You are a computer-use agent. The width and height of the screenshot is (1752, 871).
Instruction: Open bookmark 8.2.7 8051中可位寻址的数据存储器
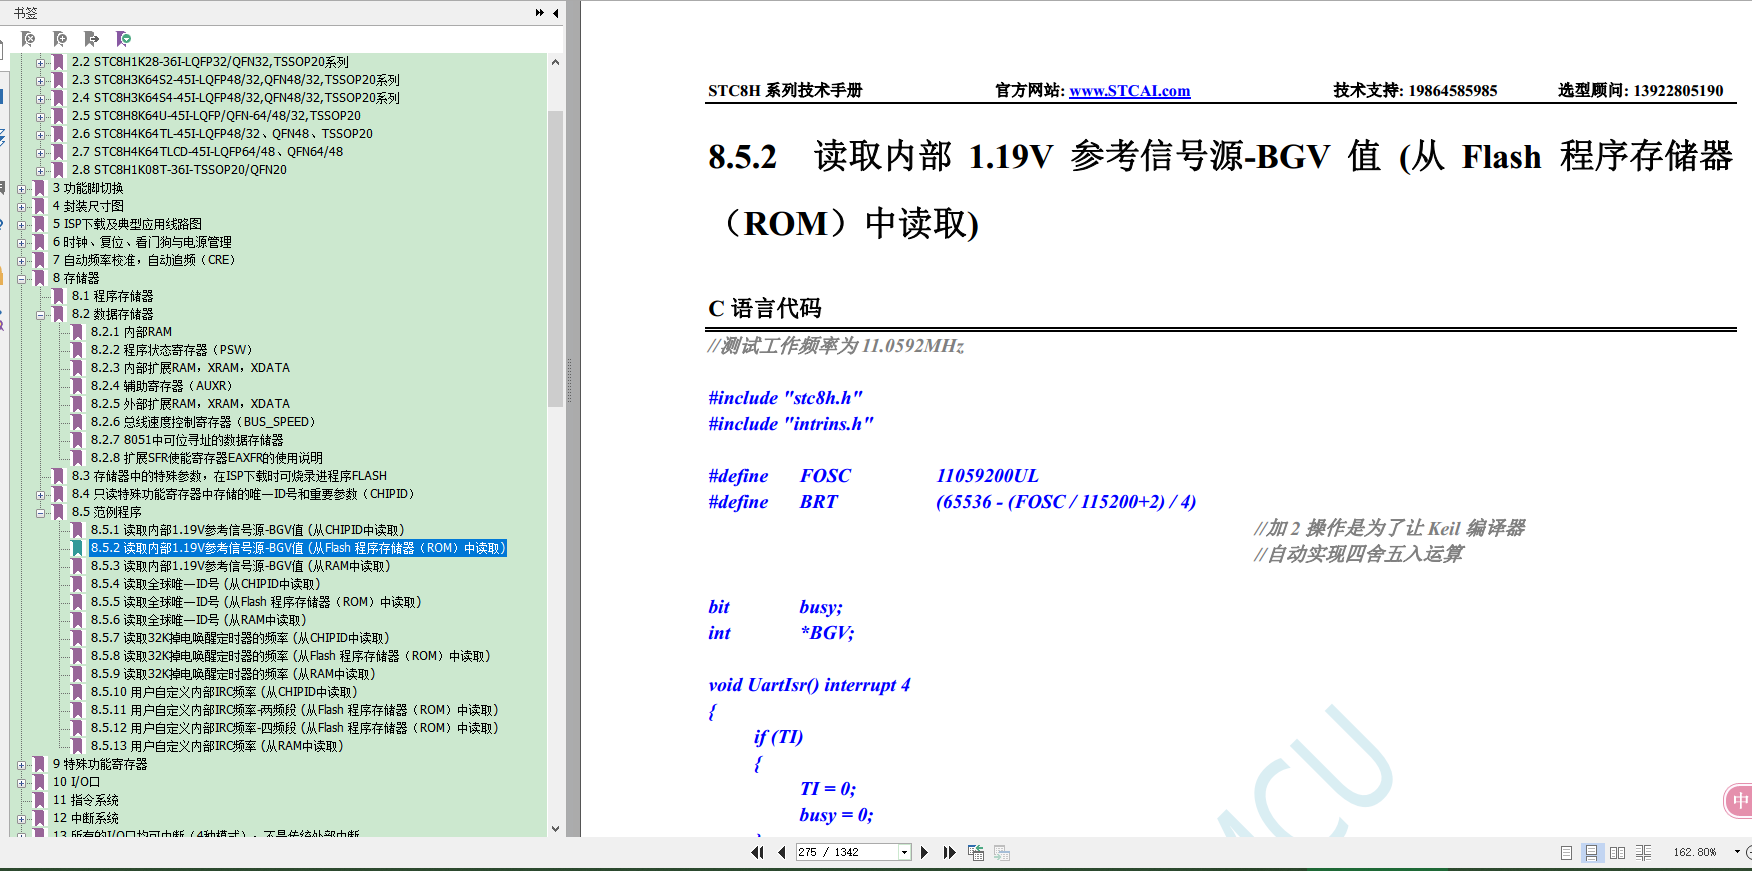click(x=187, y=440)
